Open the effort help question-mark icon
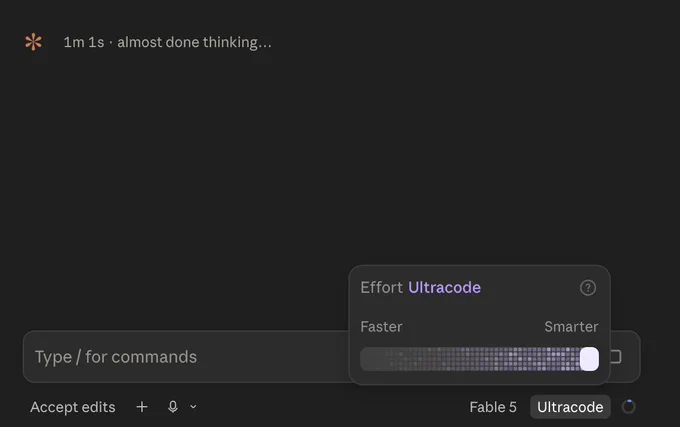The height and width of the screenshot is (427, 680). pyautogui.click(x=588, y=288)
